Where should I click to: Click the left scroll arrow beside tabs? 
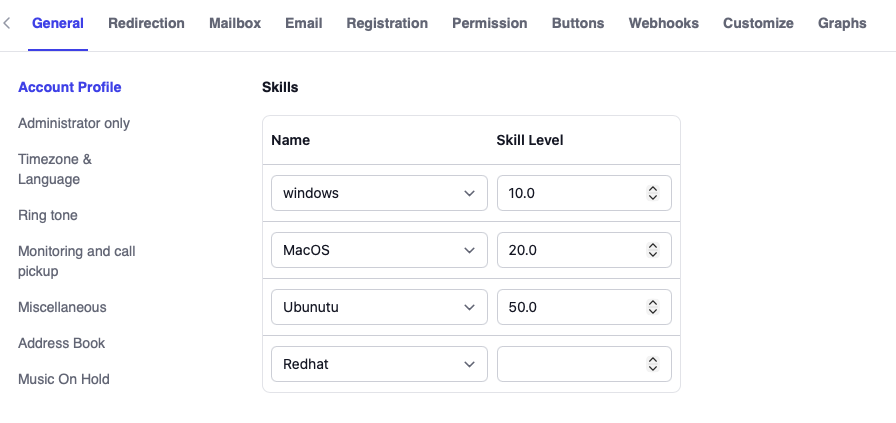[8, 23]
